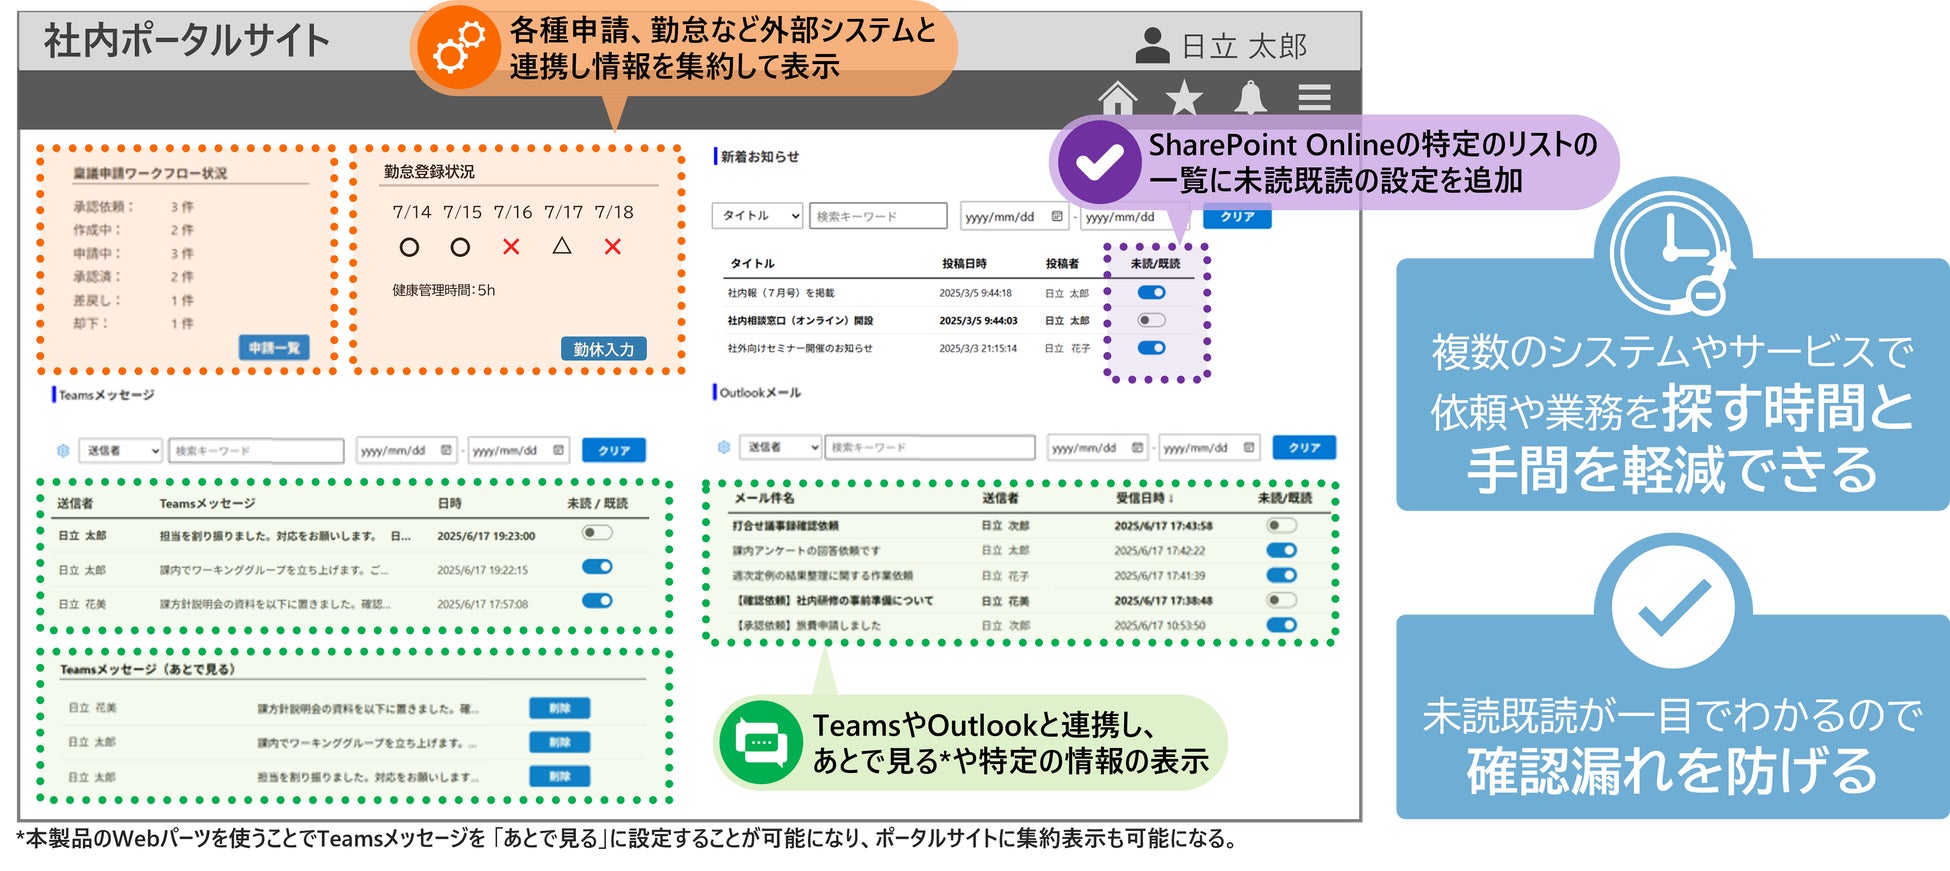Click 投稿日時 column header in 新着お知らせ

pos(964,264)
